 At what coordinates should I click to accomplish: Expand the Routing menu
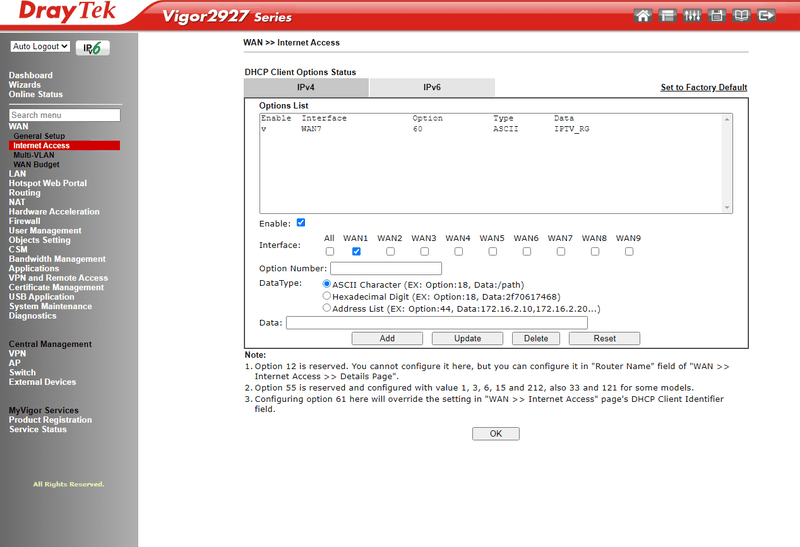[24, 193]
